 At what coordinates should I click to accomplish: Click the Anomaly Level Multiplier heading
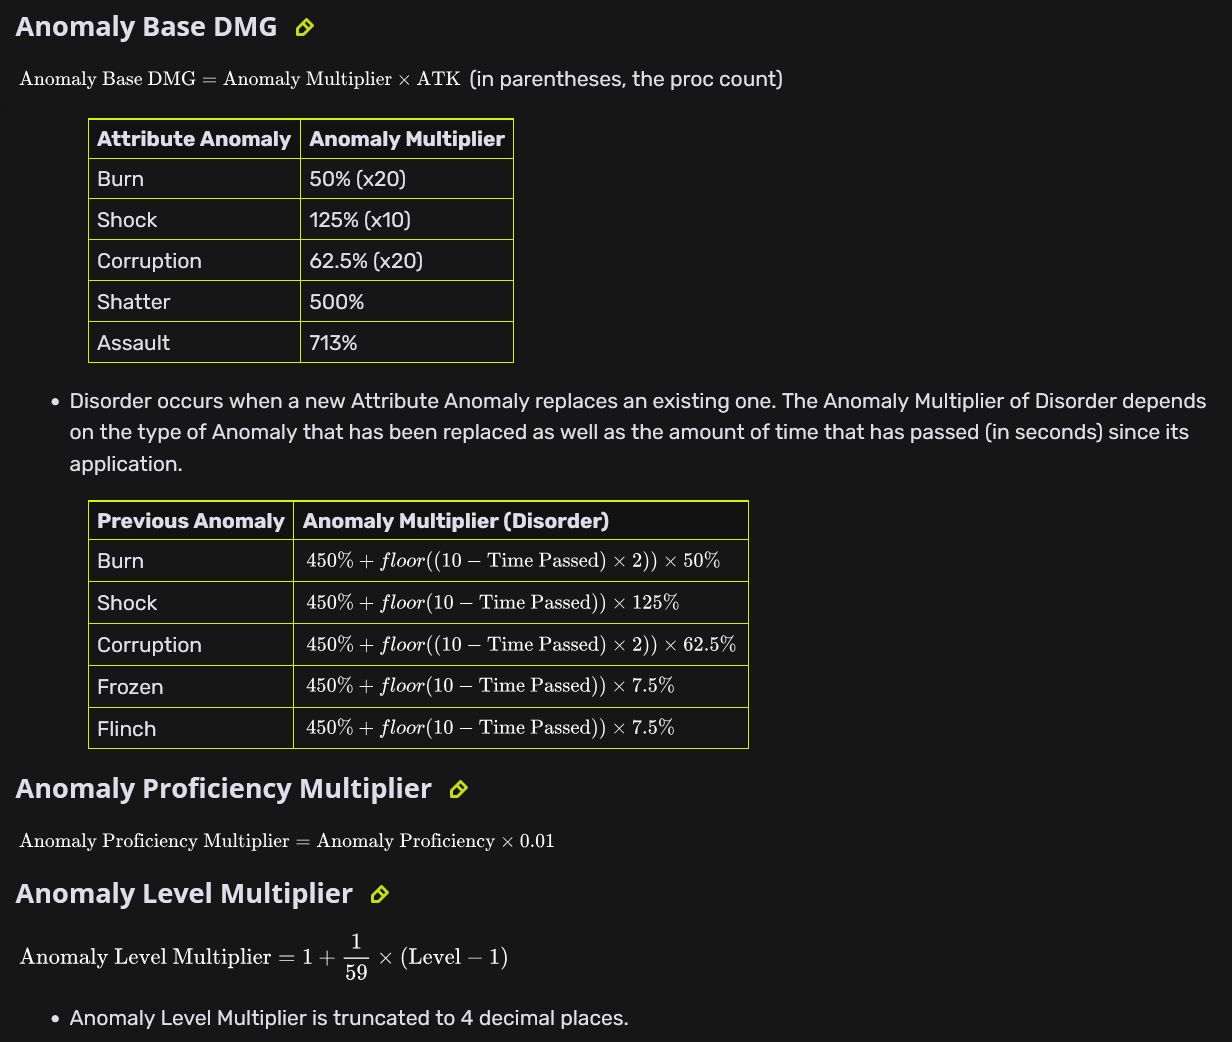point(184,894)
